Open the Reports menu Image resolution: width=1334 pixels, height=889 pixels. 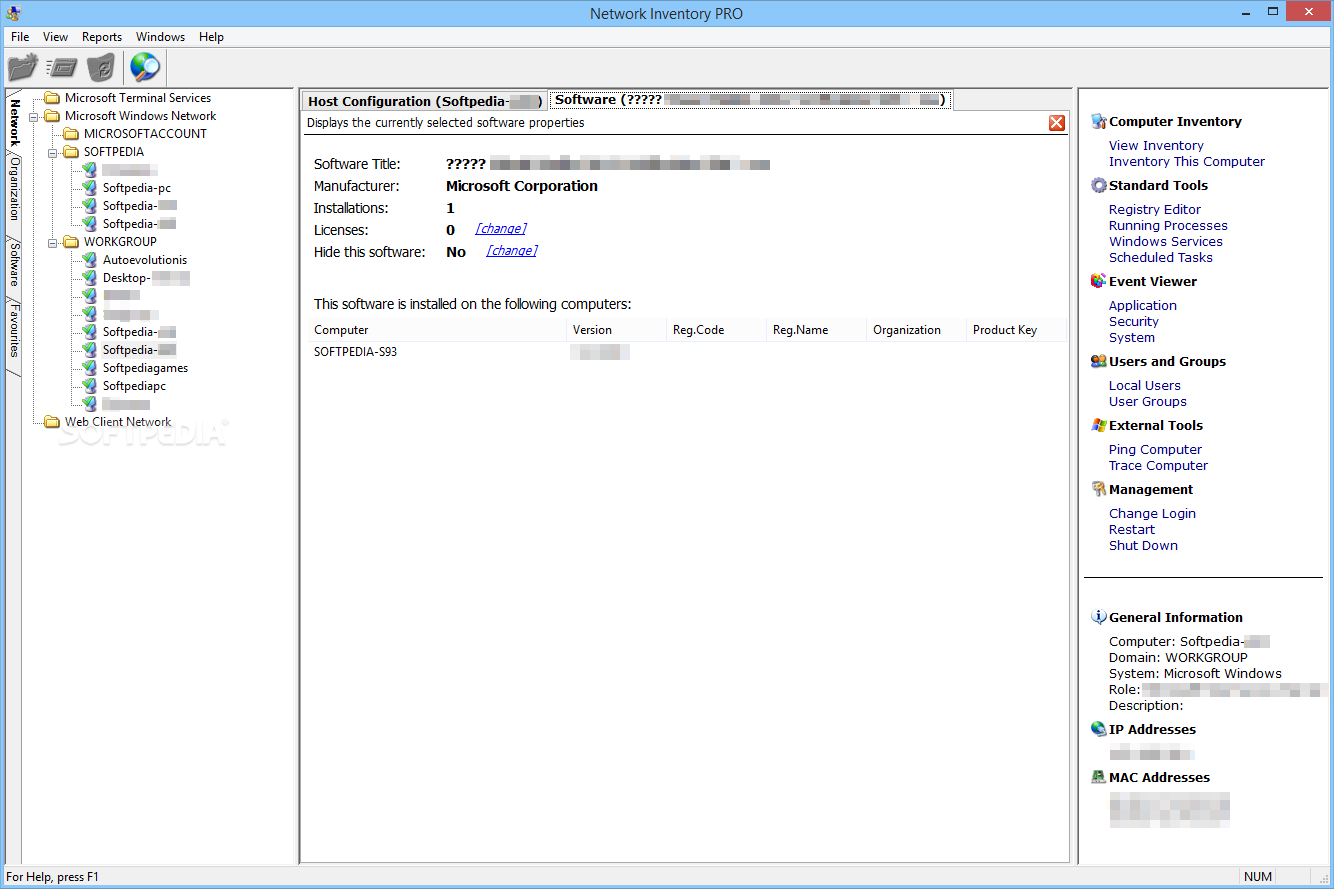pos(102,37)
